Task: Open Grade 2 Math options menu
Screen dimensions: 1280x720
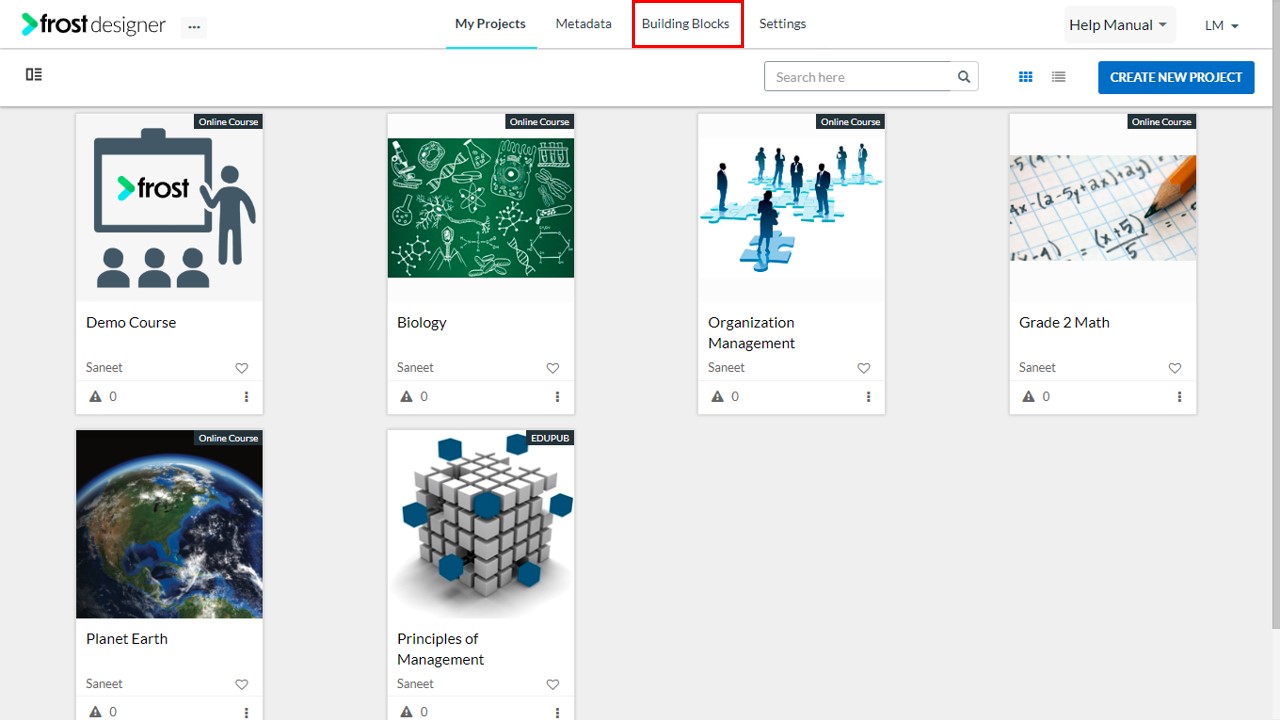Action: (1180, 397)
